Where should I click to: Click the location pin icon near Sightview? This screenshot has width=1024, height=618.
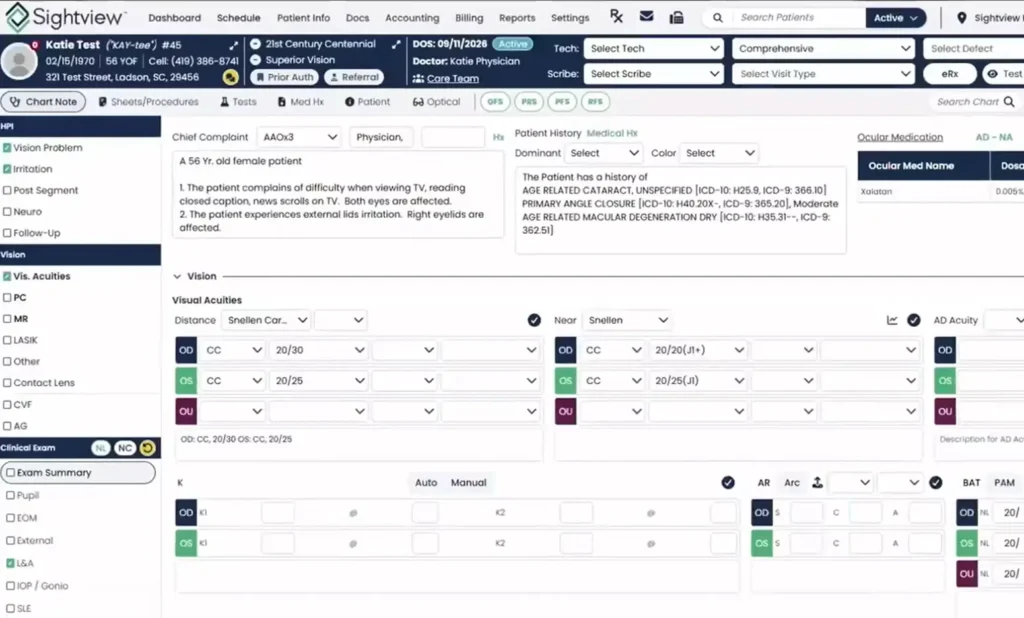click(x=961, y=18)
